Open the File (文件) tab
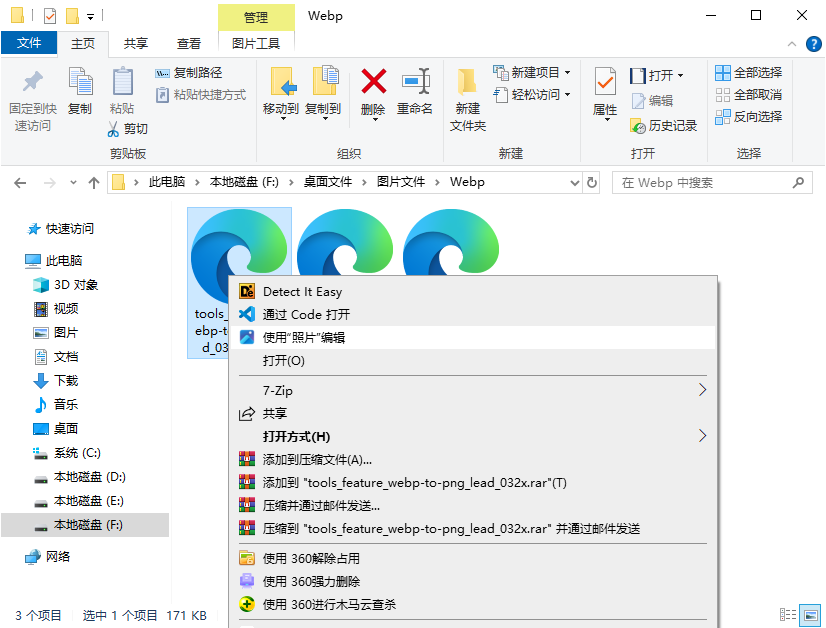826x628 pixels. 29,43
